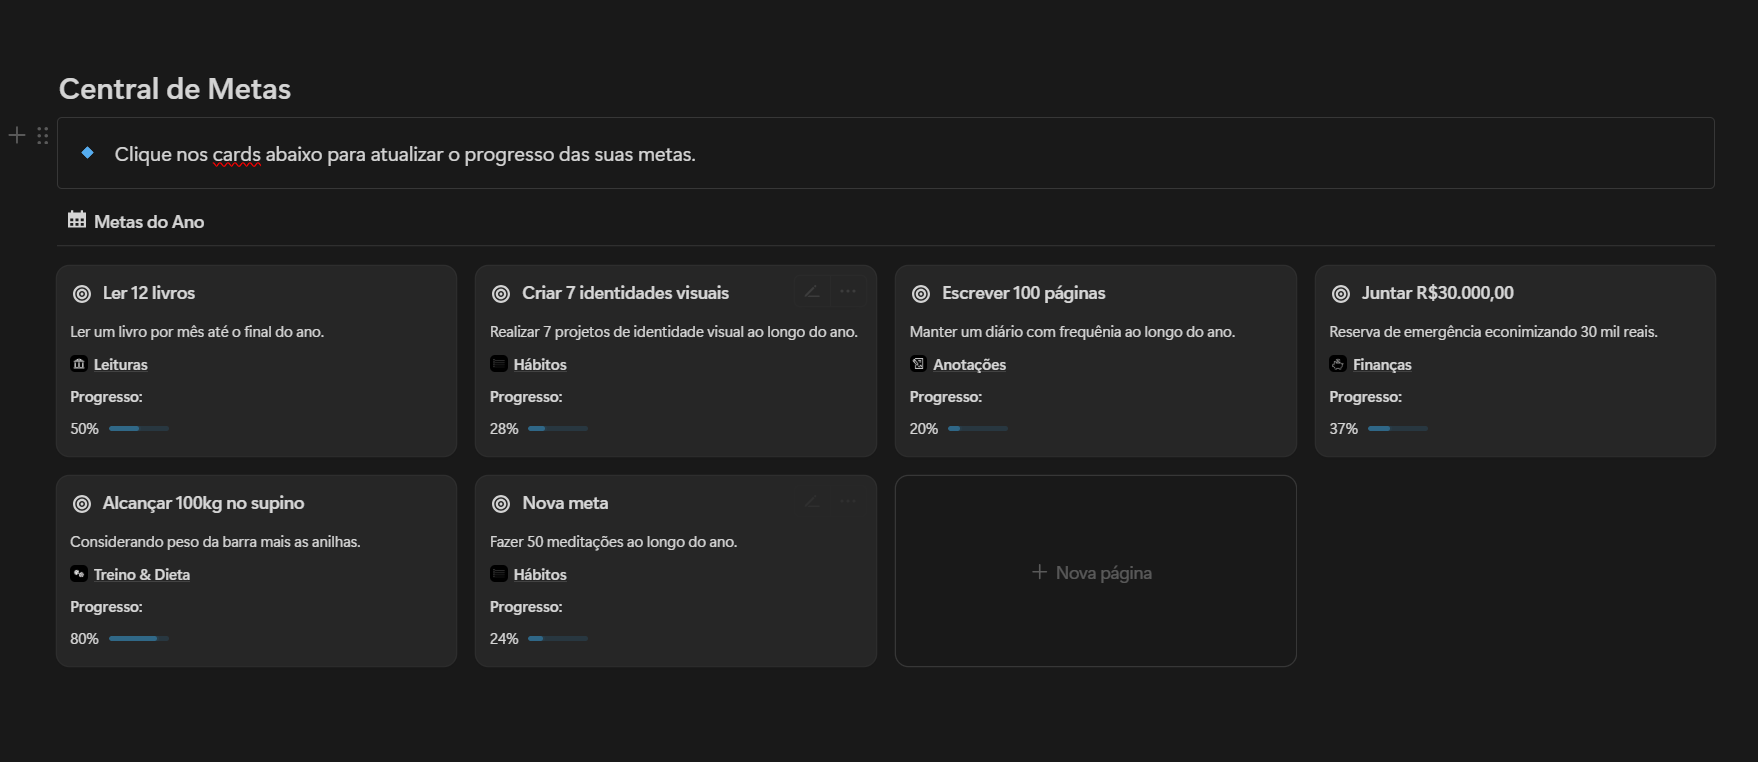Click 'Fazer 50 meditações ao longo do ano.'
Image resolution: width=1758 pixels, height=762 pixels.
point(613,542)
